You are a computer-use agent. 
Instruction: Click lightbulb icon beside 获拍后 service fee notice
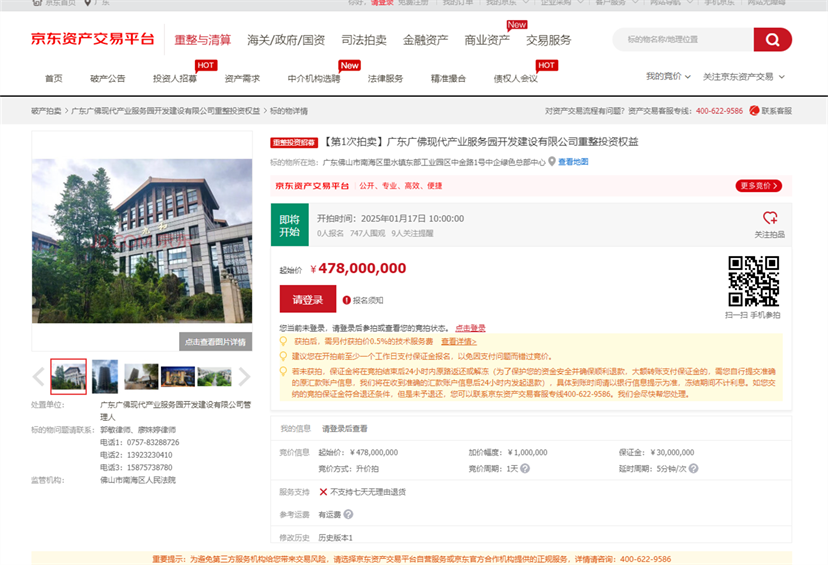coord(284,341)
